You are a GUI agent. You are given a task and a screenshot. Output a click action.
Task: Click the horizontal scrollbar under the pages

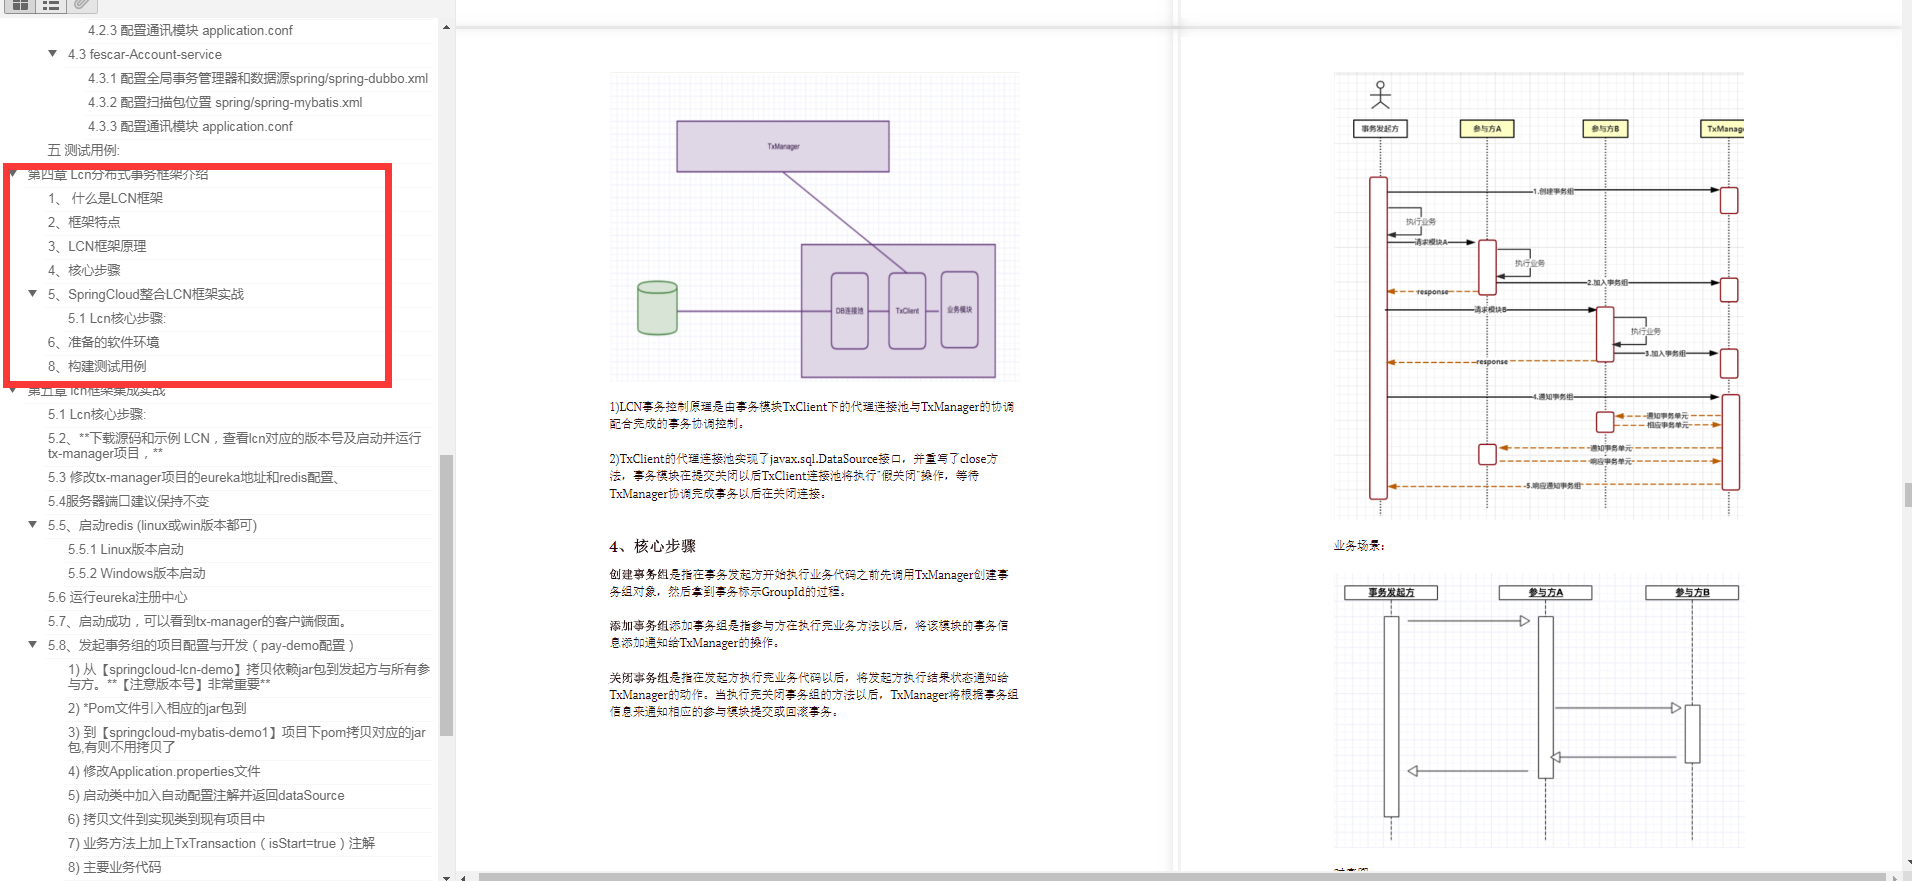[x=1180, y=877]
